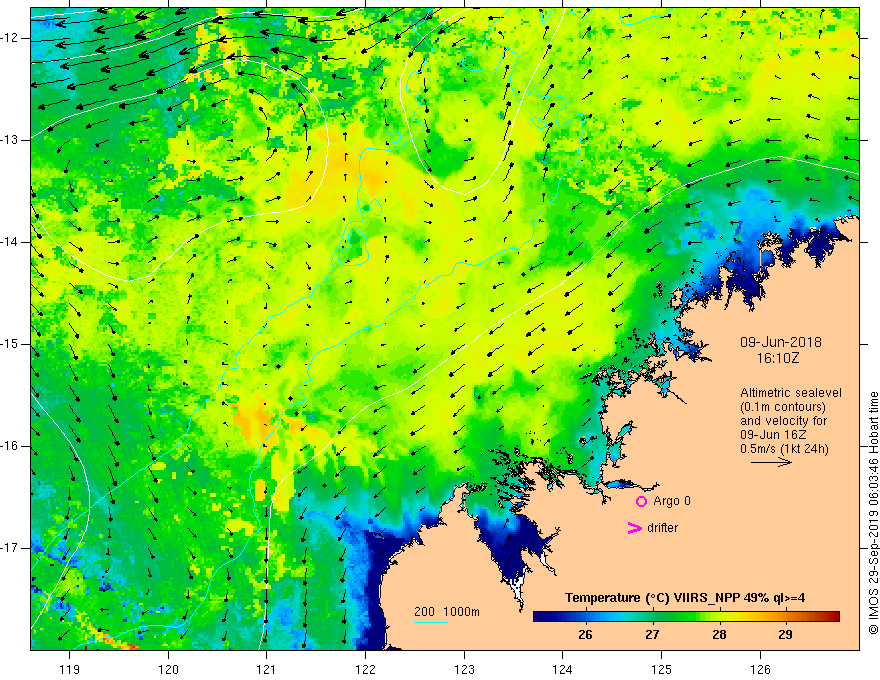Click the '122' longitude axis label

(365, 670)
